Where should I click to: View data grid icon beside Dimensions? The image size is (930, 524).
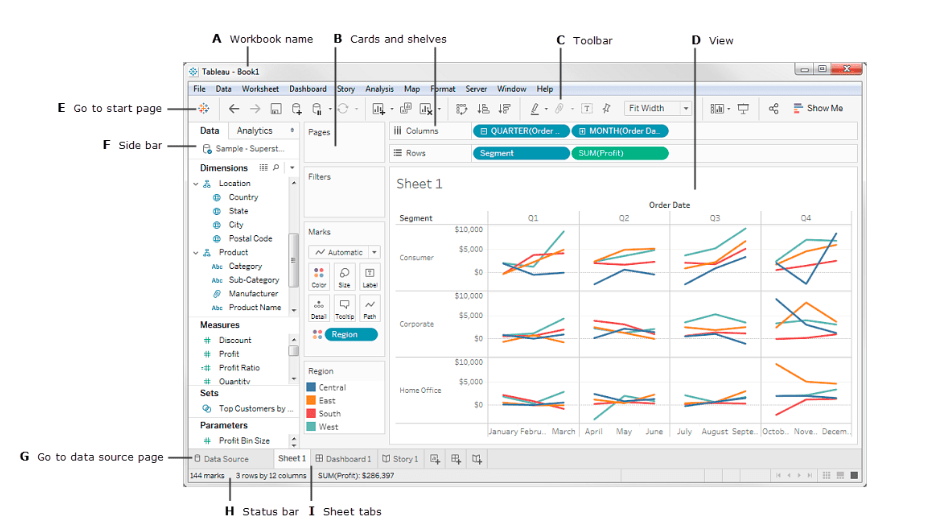tap(263, 168)
